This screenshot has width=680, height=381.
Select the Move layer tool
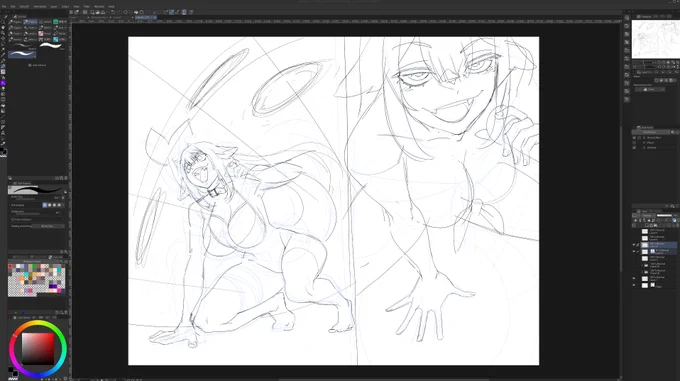pos(3,39)
